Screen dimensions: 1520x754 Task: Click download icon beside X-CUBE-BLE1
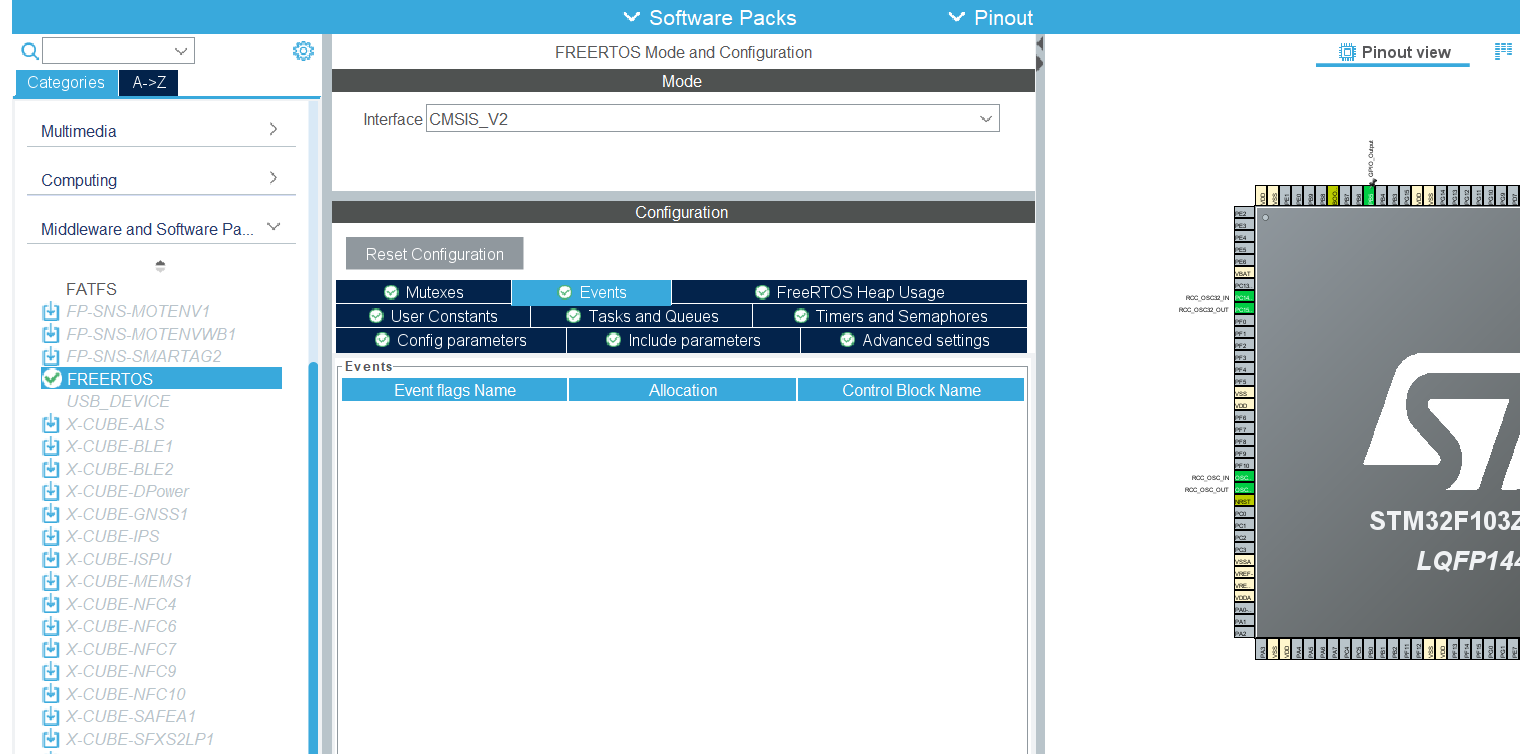tap(51, 446)
